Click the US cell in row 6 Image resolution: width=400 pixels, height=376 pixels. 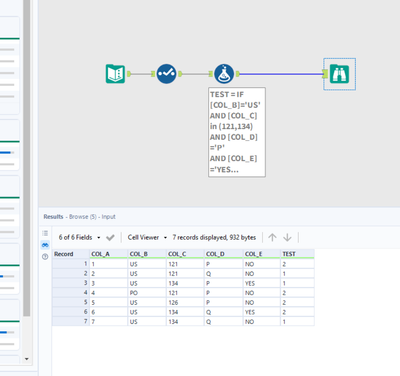(x=147, y=312)
